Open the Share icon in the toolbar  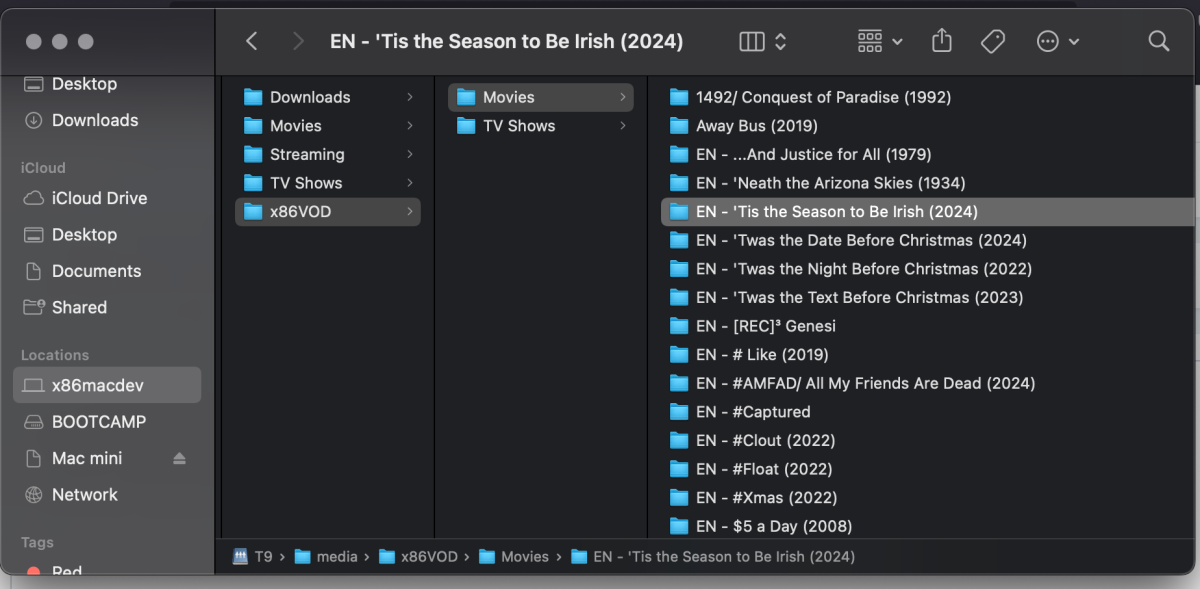(941, 41)
